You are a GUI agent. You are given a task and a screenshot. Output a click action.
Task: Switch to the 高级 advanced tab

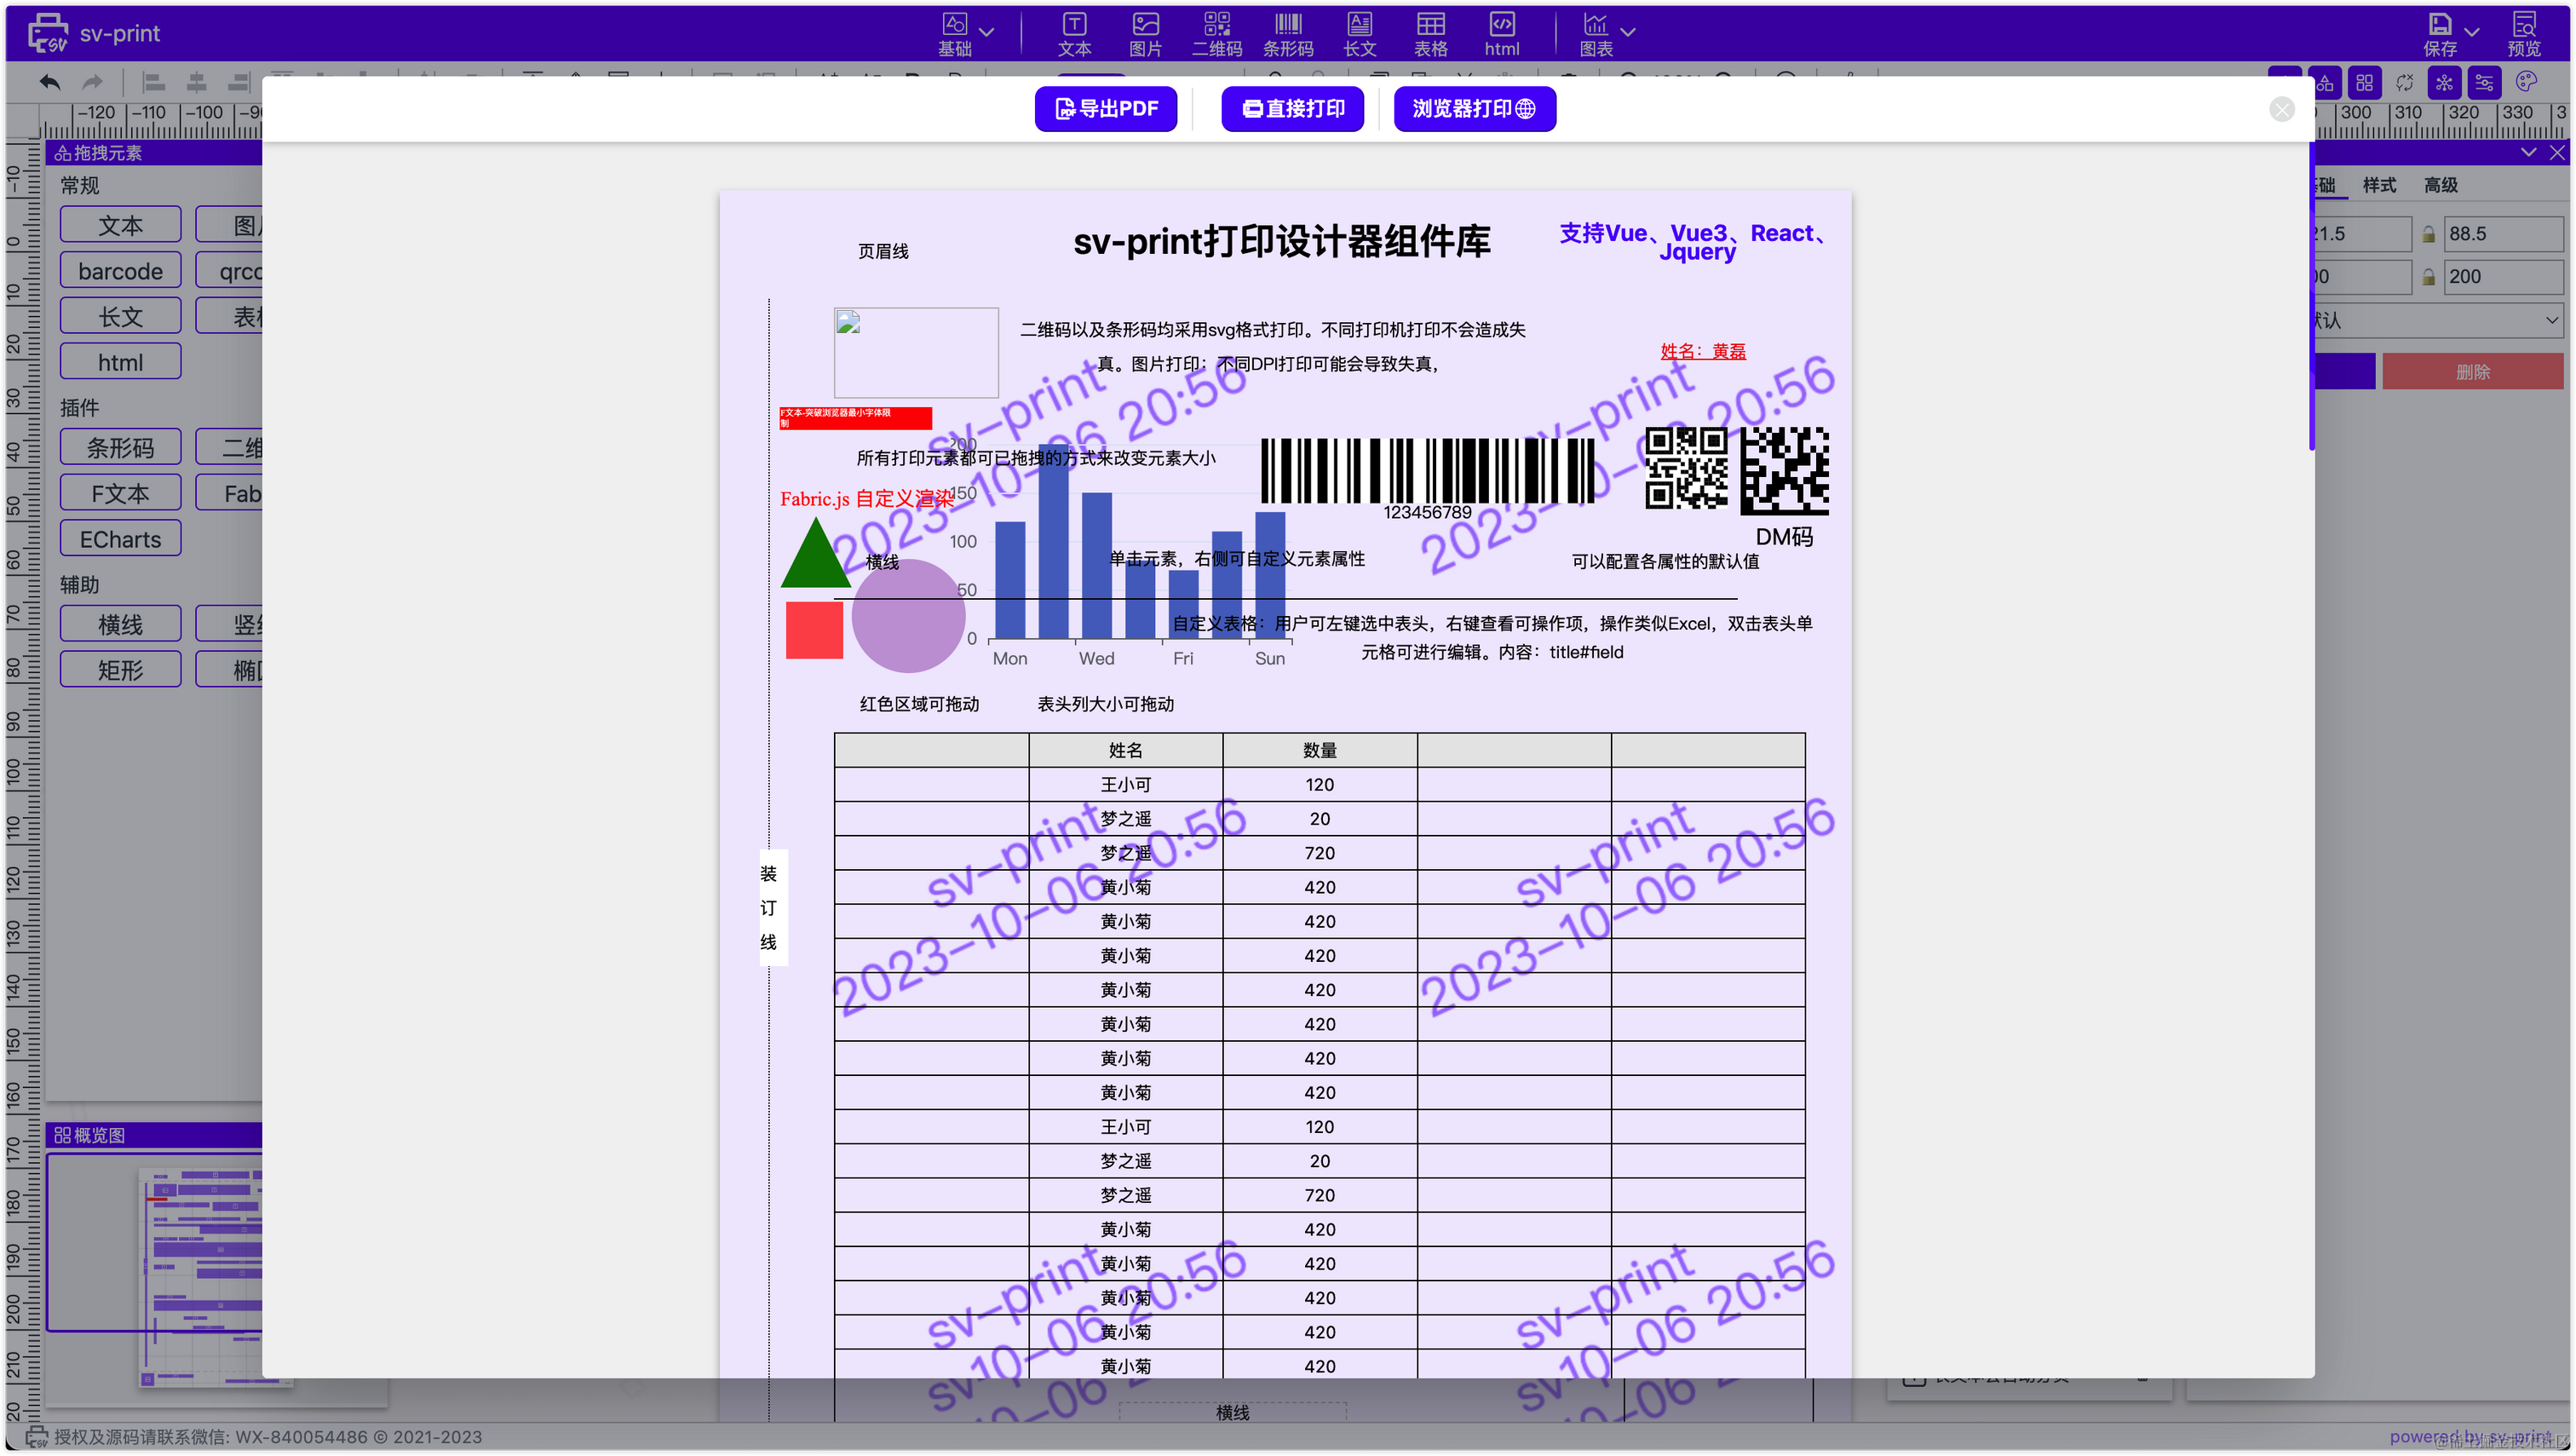point(2440,185)
